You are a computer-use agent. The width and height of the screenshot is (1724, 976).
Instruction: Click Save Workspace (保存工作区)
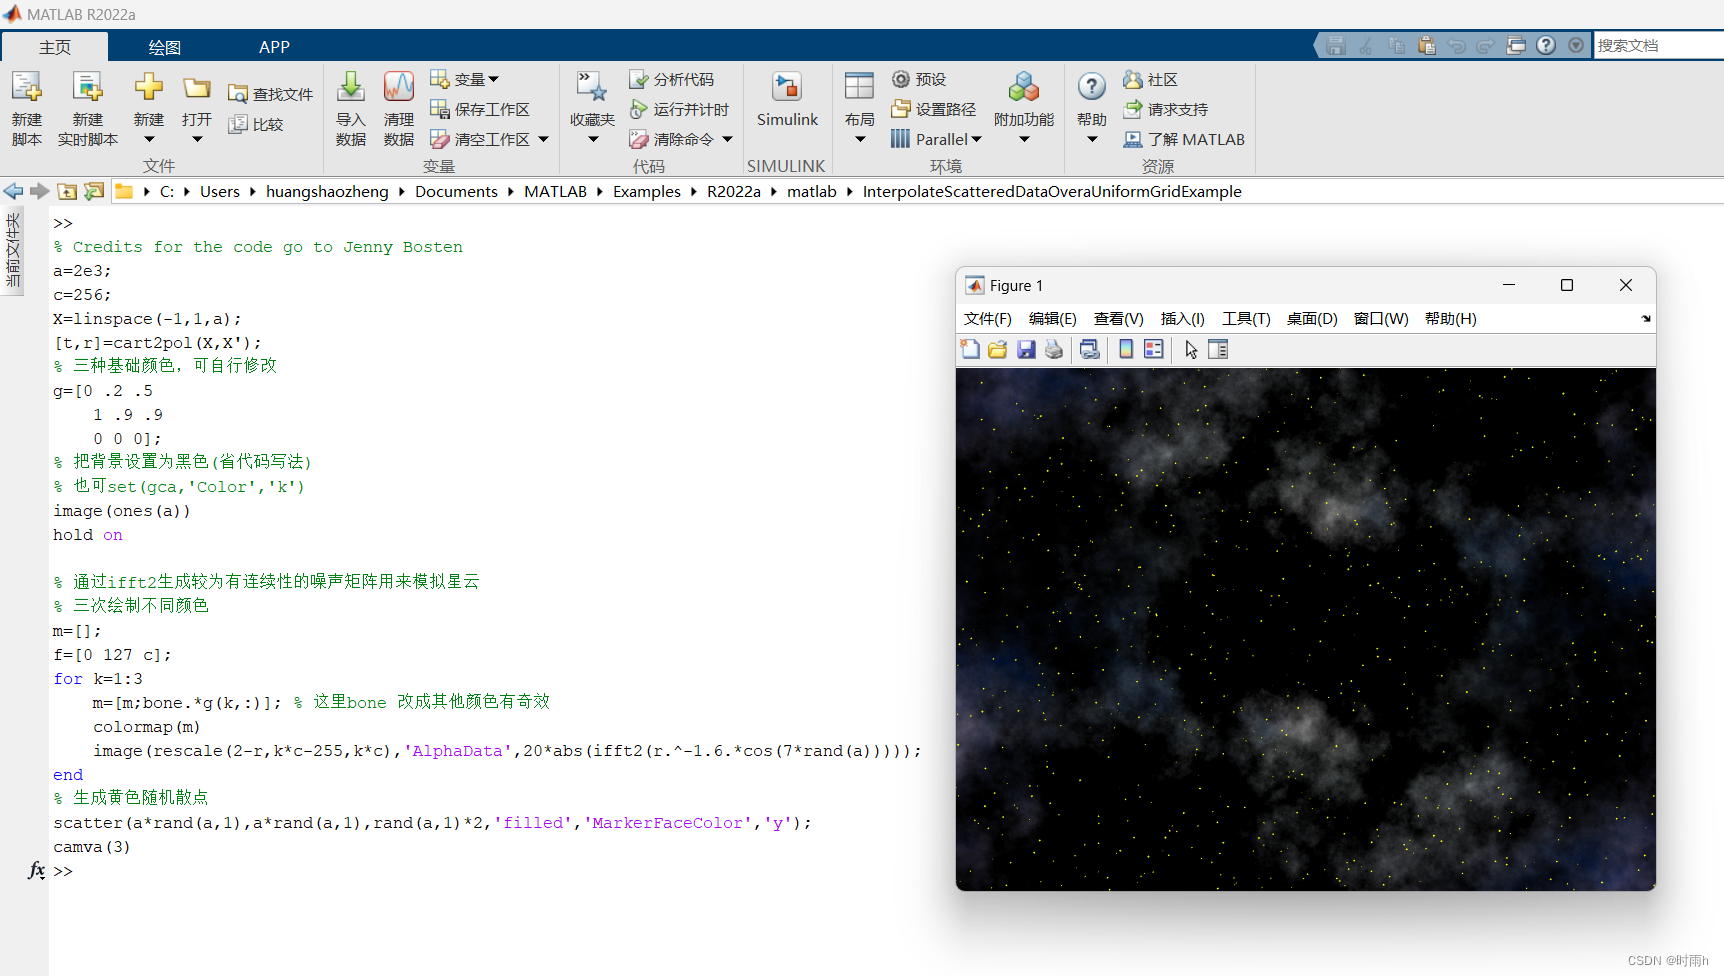coord(480,109)
